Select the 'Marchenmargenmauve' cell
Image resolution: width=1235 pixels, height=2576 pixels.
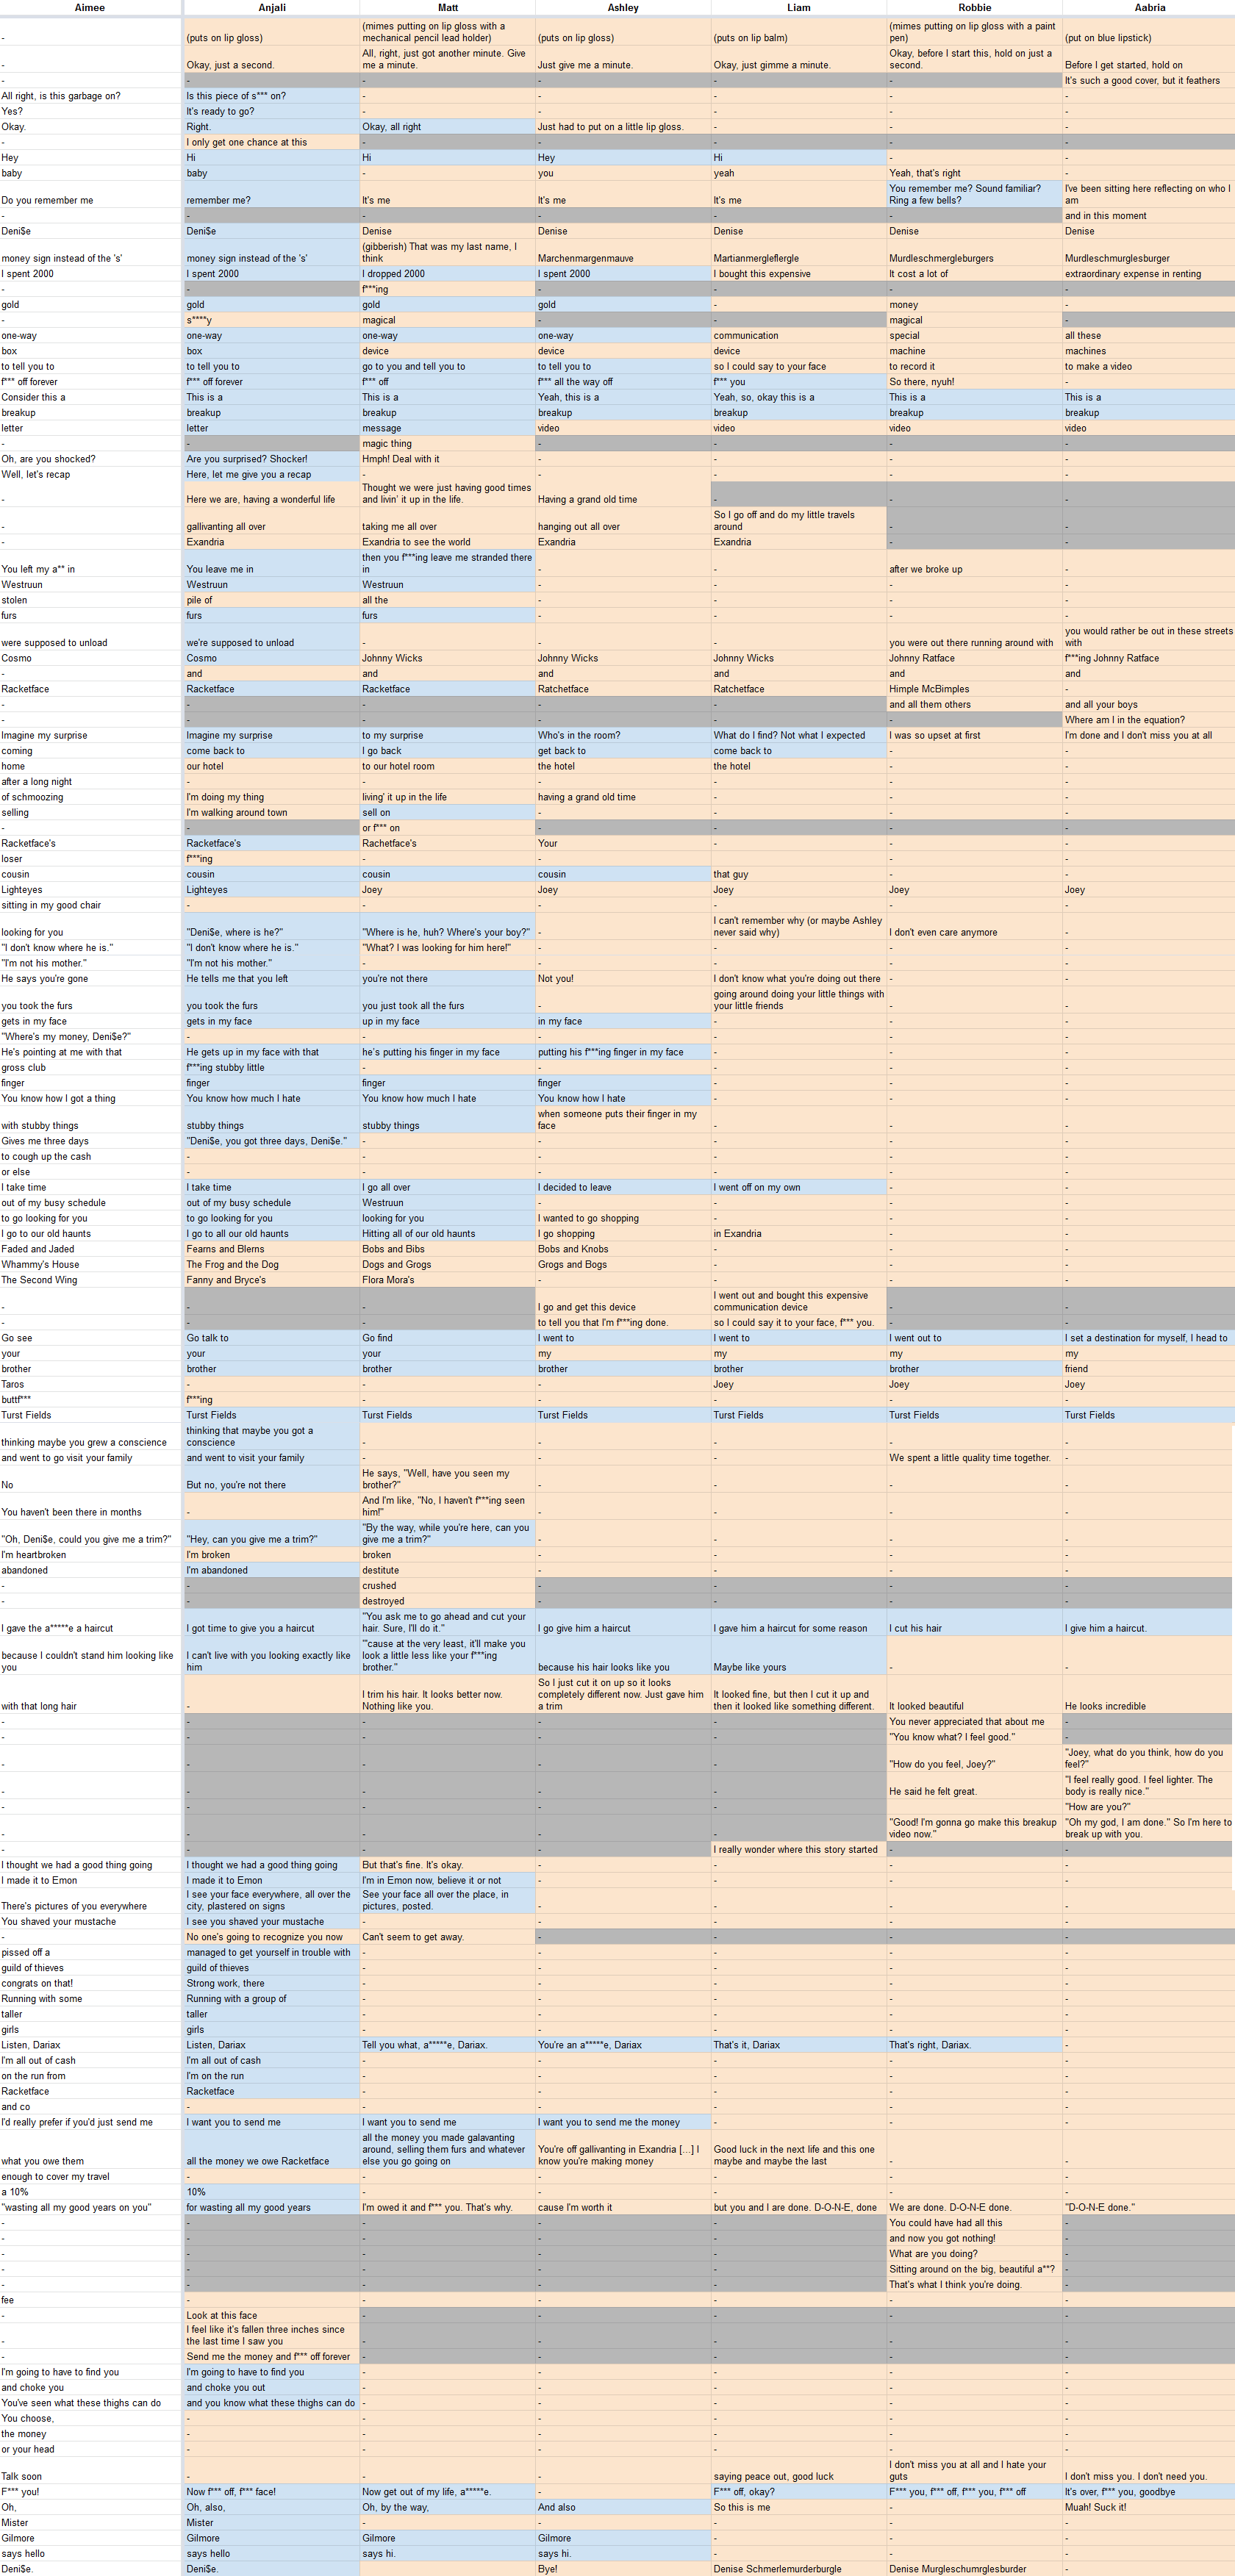[x=623, y=252]
